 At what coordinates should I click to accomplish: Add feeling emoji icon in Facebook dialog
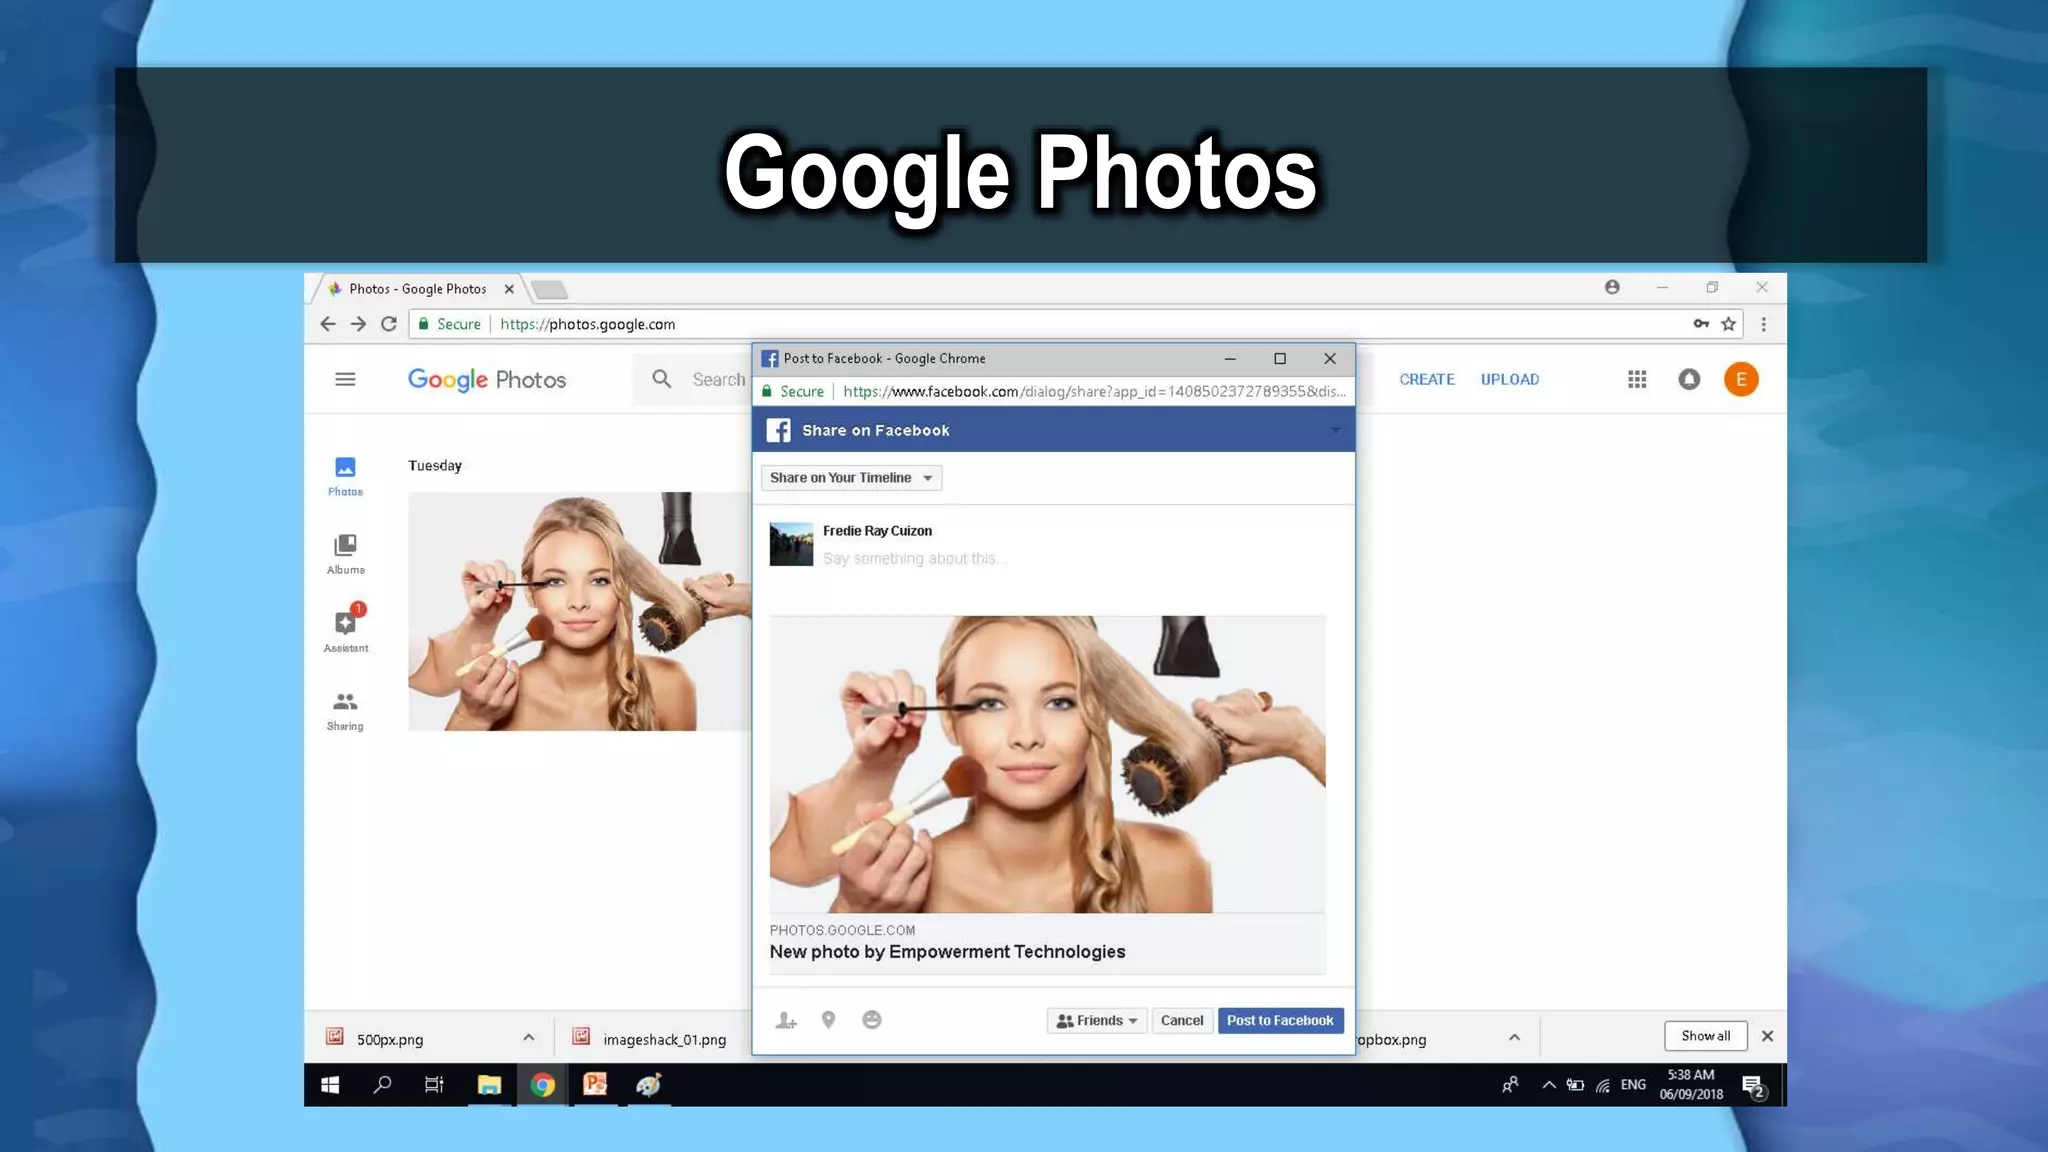[x=872, y=1020]
